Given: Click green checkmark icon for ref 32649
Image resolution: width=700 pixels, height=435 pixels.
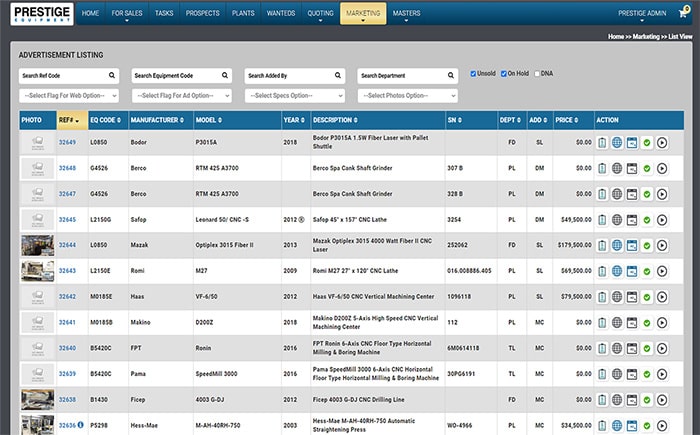Looking at the screenshot, I should tap(647, 143).
